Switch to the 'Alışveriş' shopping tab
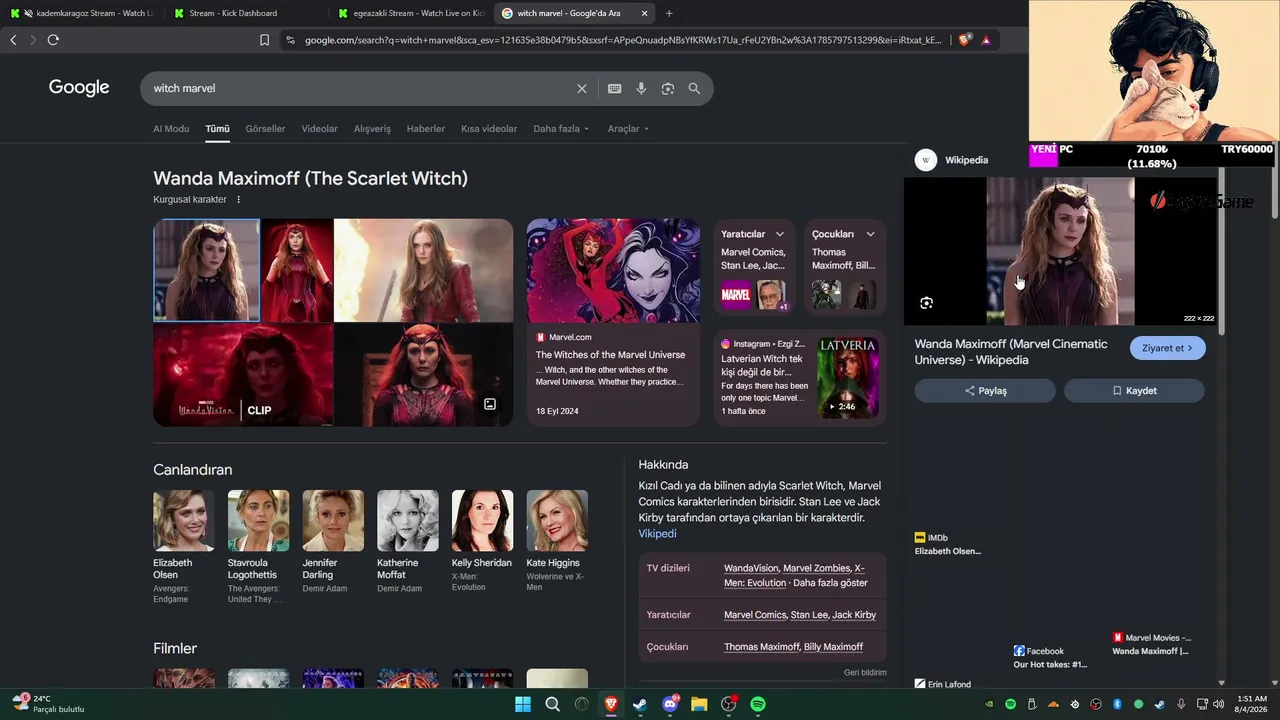Screen dimensions: 1280x720 (372, 129)
